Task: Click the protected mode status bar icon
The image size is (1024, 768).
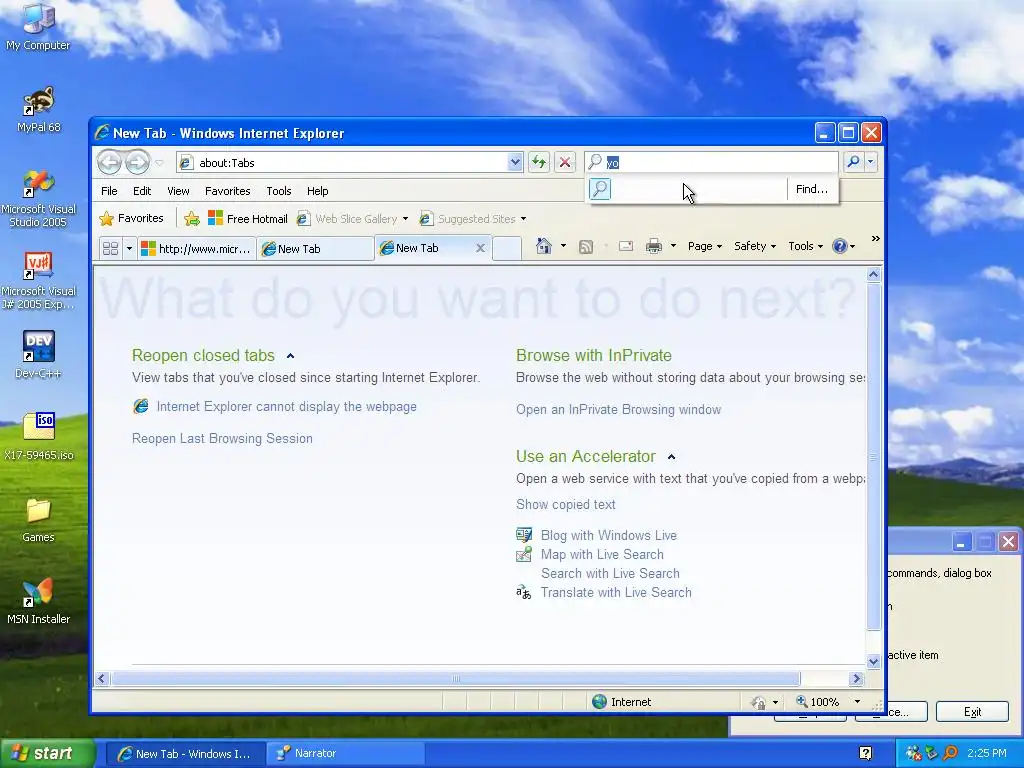Action: [x=759, y=702]
